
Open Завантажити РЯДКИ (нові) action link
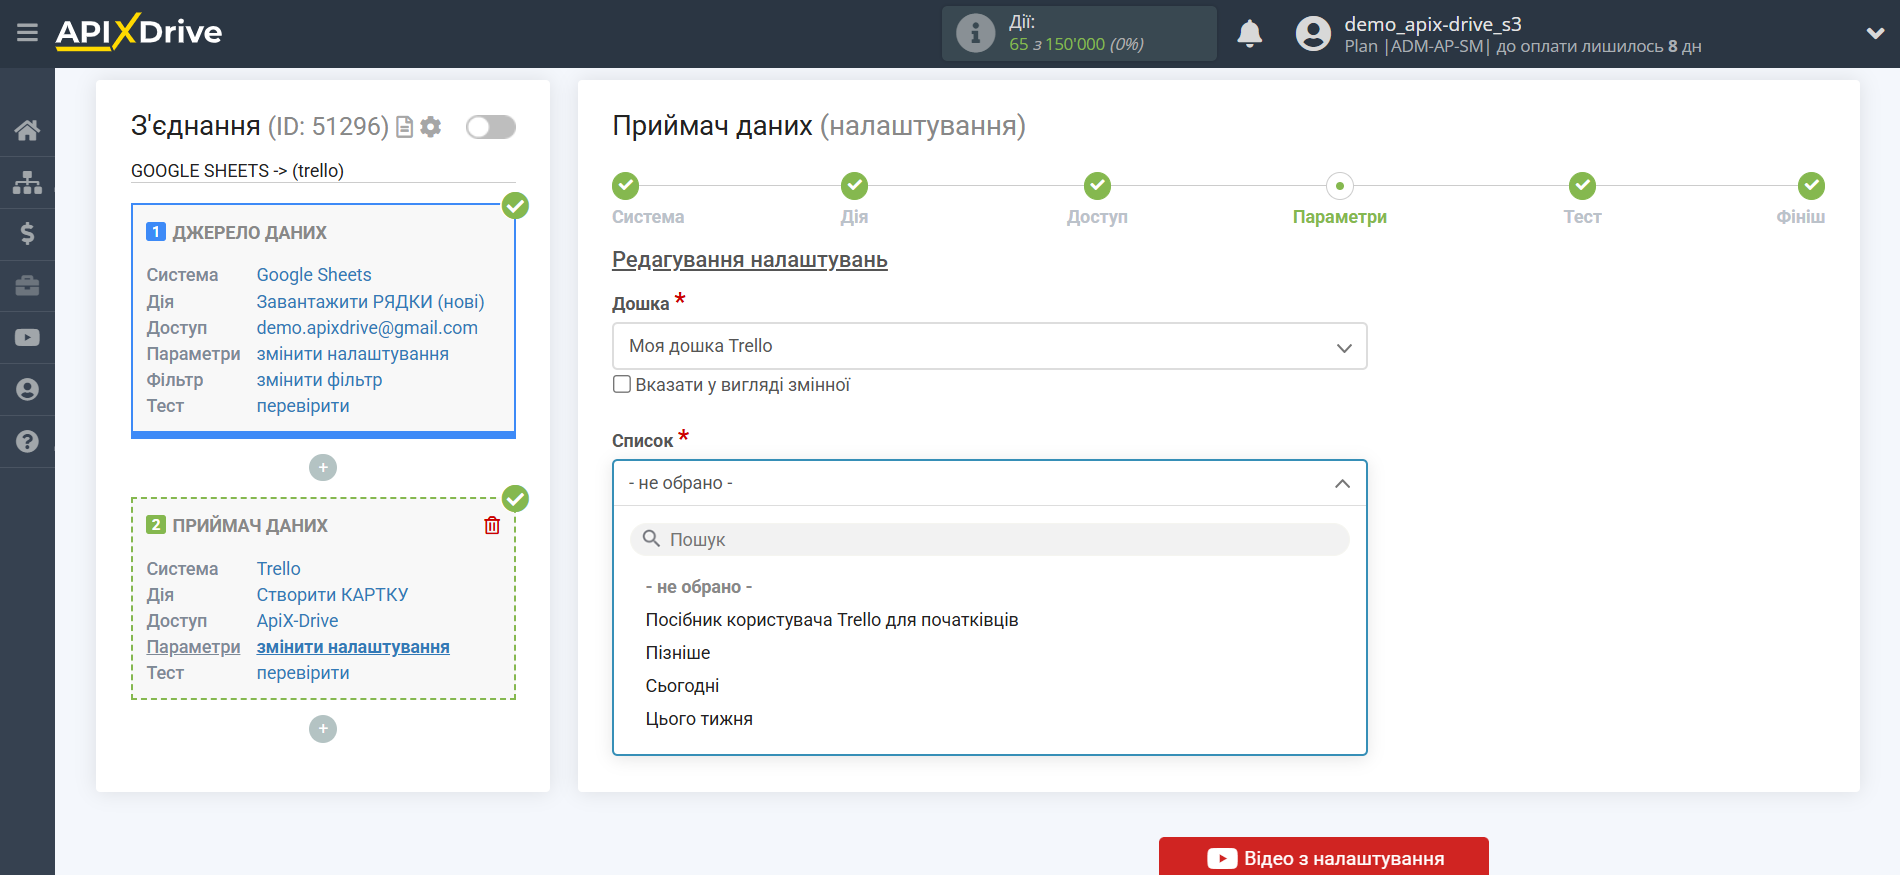click(x=370, y=302)
